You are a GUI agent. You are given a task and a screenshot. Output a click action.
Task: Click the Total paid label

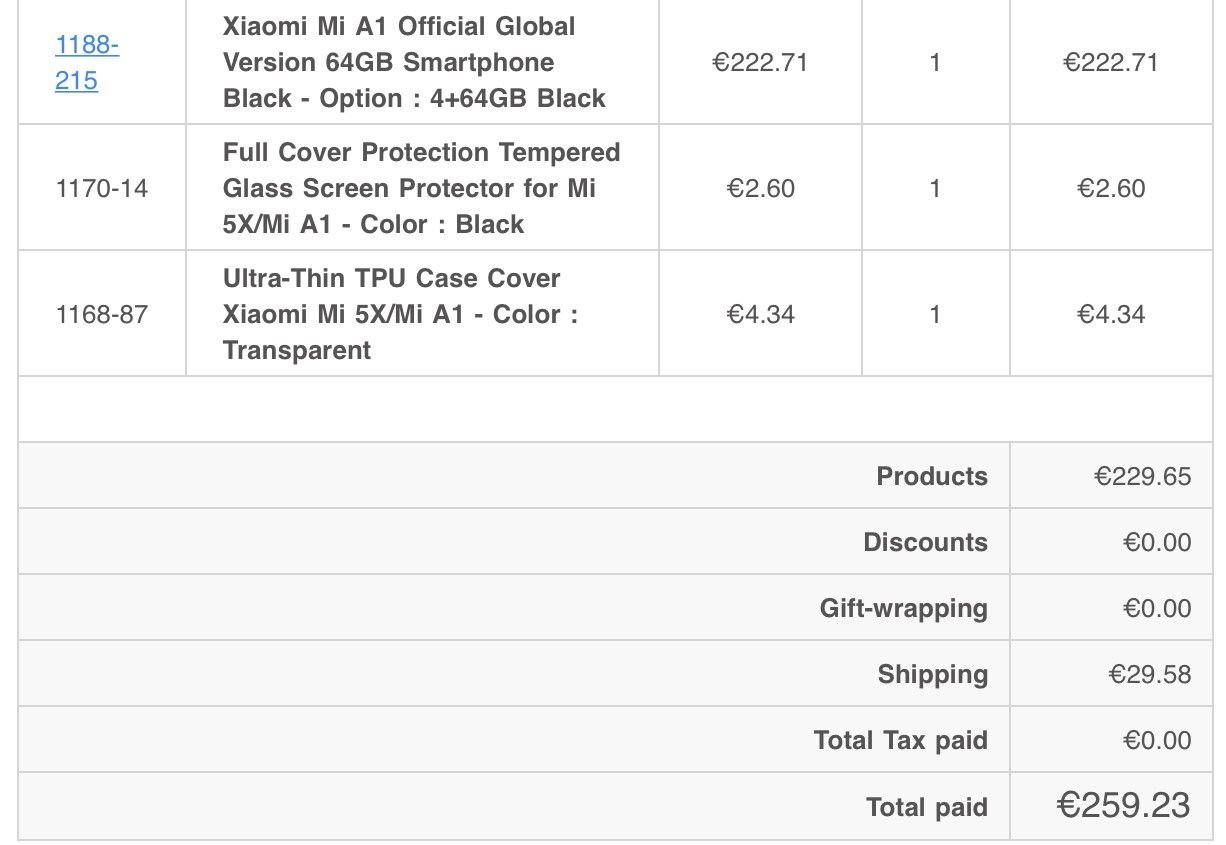pos(927,807)
